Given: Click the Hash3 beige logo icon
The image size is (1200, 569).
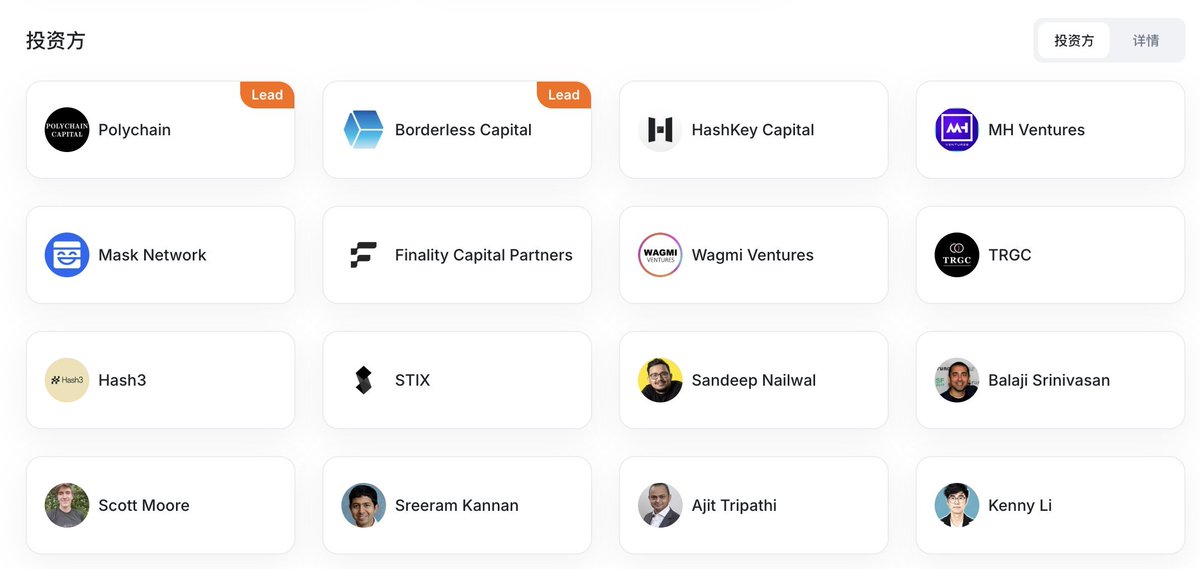Looking at the screenshot, I should pyautogui.click(x=67, y=380).
